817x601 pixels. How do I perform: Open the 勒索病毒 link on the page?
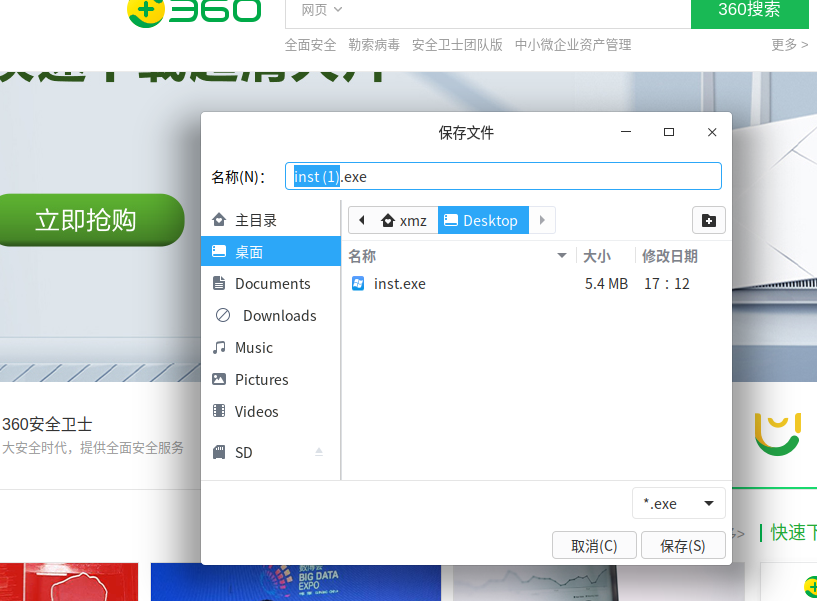click(374, 45)
